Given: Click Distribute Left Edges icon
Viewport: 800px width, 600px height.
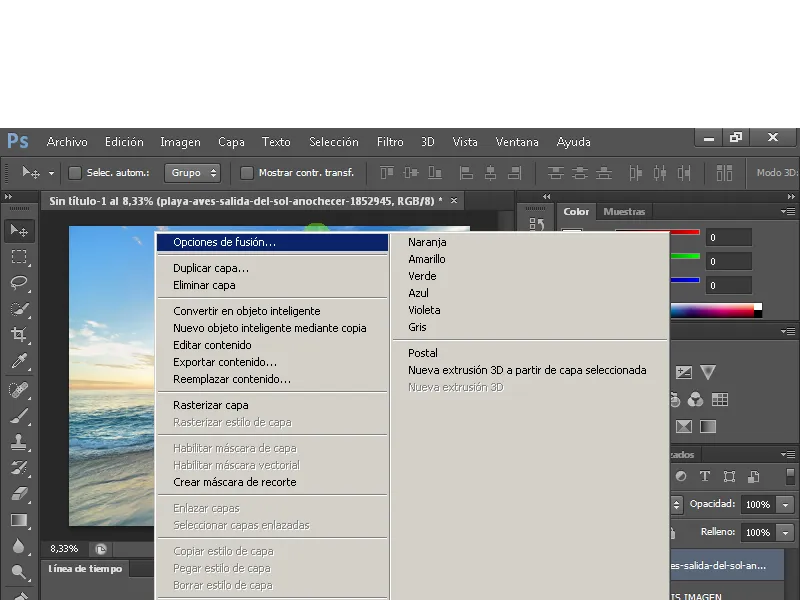Looking at the screenshot, I should pyautogui.click(x=635, y=173).
